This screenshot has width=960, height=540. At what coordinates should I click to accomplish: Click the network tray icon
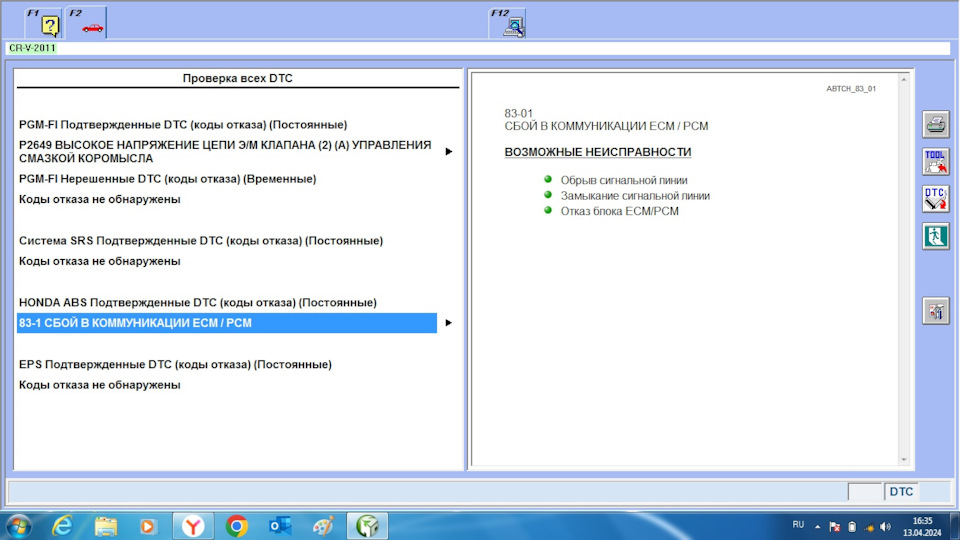869,527
